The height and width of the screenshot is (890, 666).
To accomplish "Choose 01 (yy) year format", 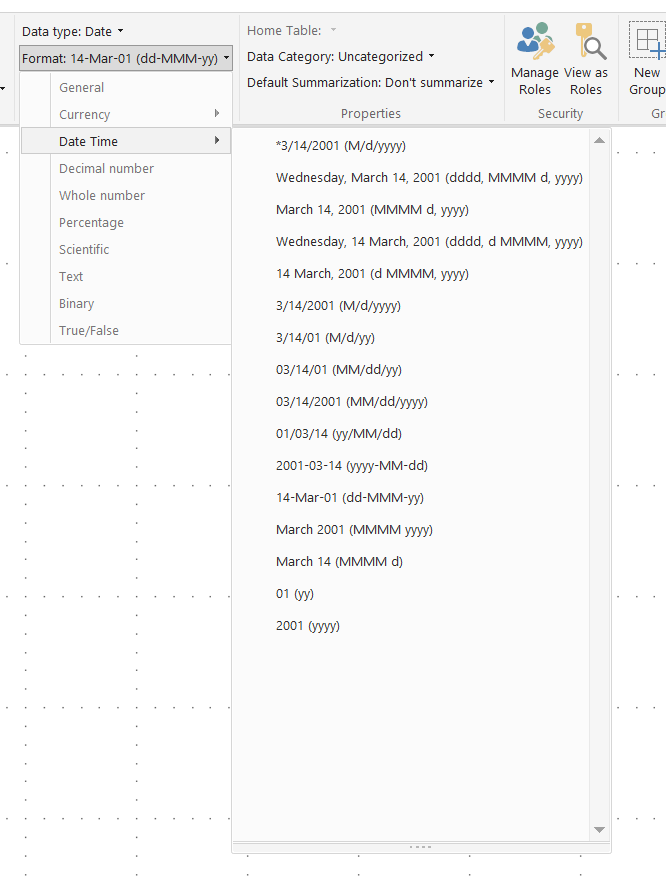I will pyautogui.click(x=412, y=594).
